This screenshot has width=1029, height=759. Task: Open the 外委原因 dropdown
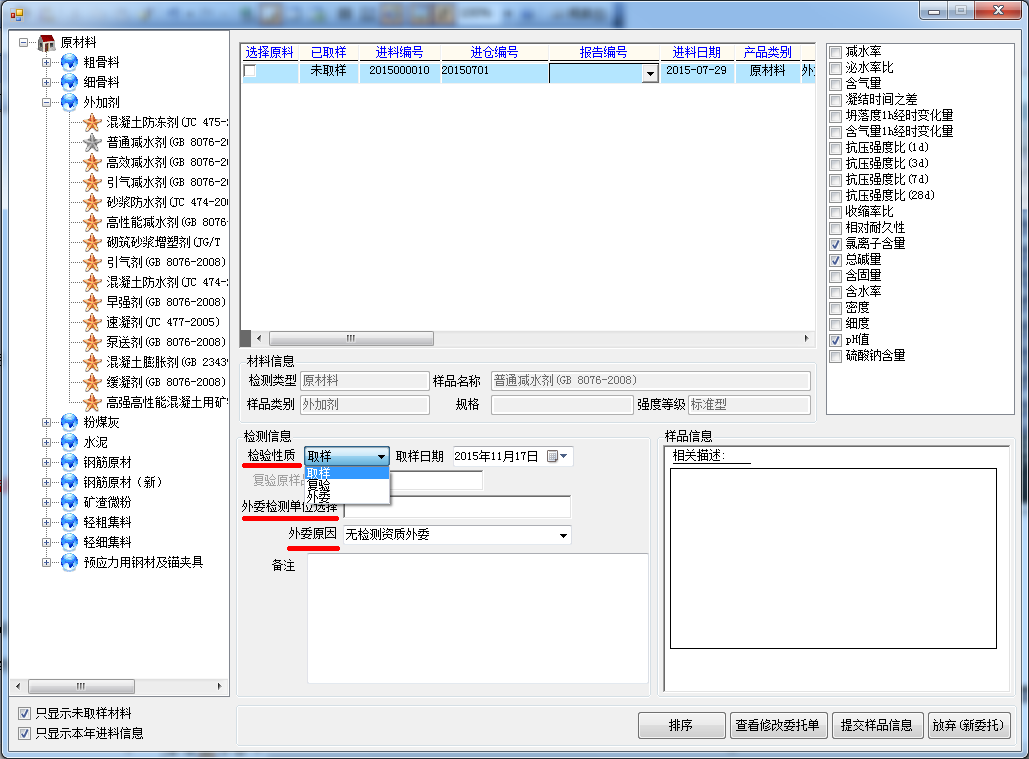tap(564, 535)
